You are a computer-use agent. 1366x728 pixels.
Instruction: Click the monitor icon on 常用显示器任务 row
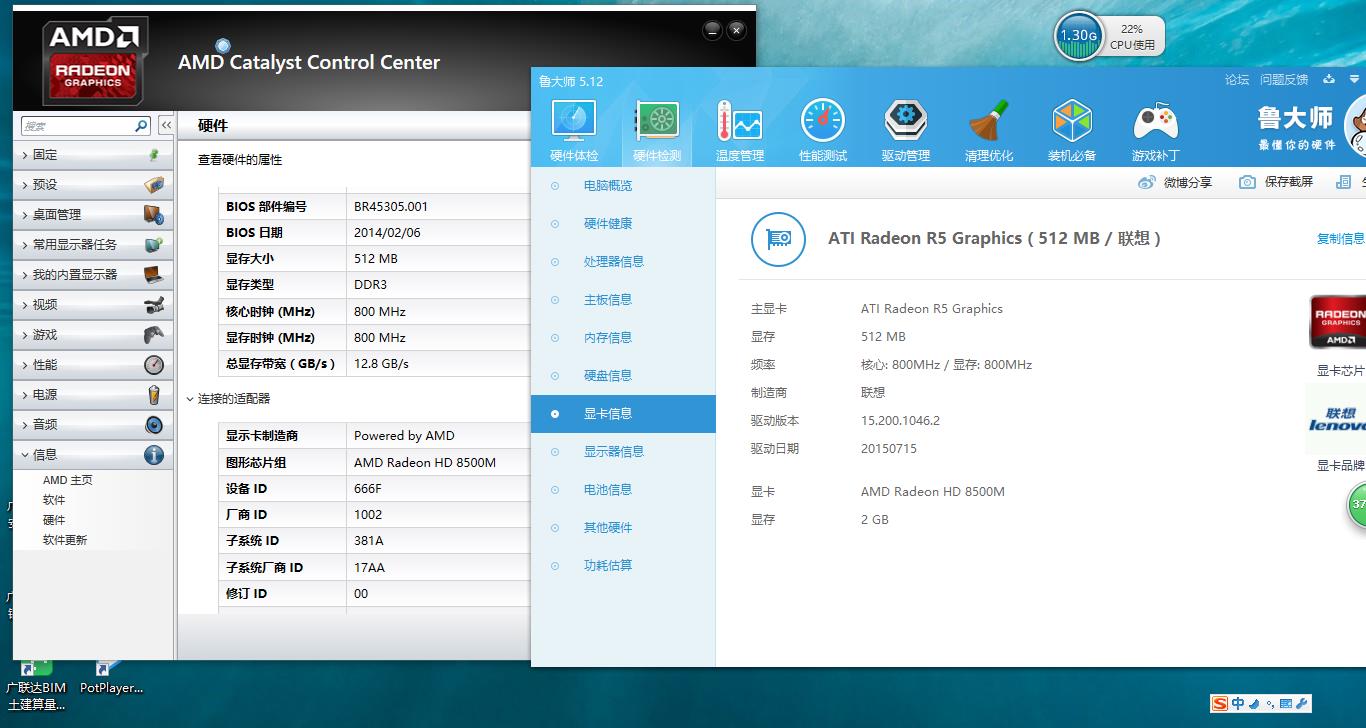(153, 245)
